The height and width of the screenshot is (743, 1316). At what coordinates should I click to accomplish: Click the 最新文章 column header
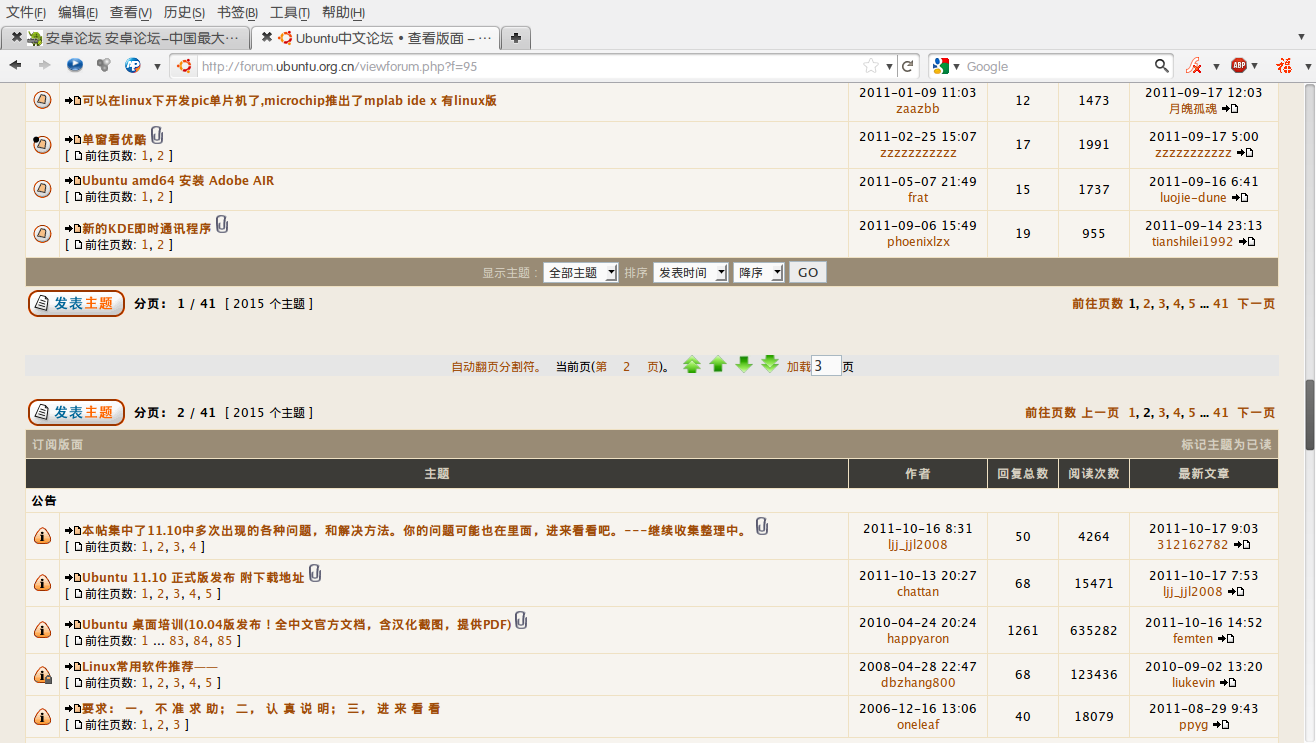pyautogui.click(x=1204, y=474)
